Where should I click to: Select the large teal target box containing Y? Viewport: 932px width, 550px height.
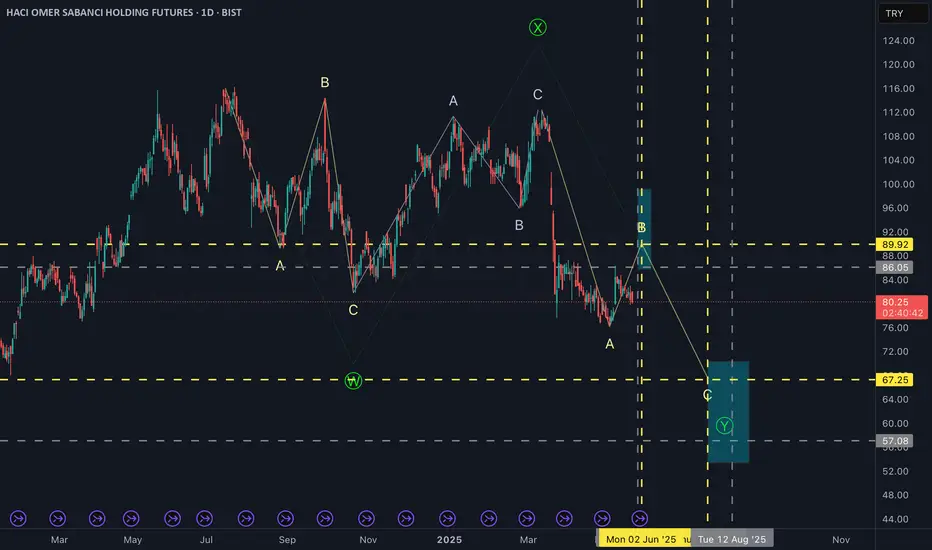[728, 411]
